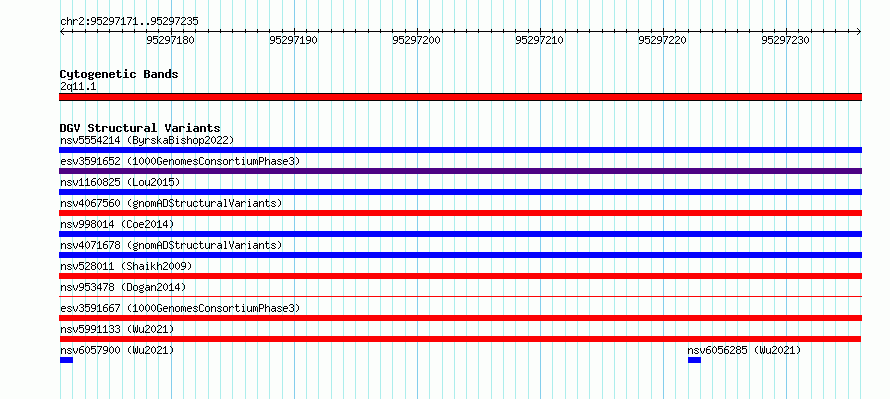Open the nsv998014 (Coe2014) label
The image size is (890, 399).
coord(117,224)
